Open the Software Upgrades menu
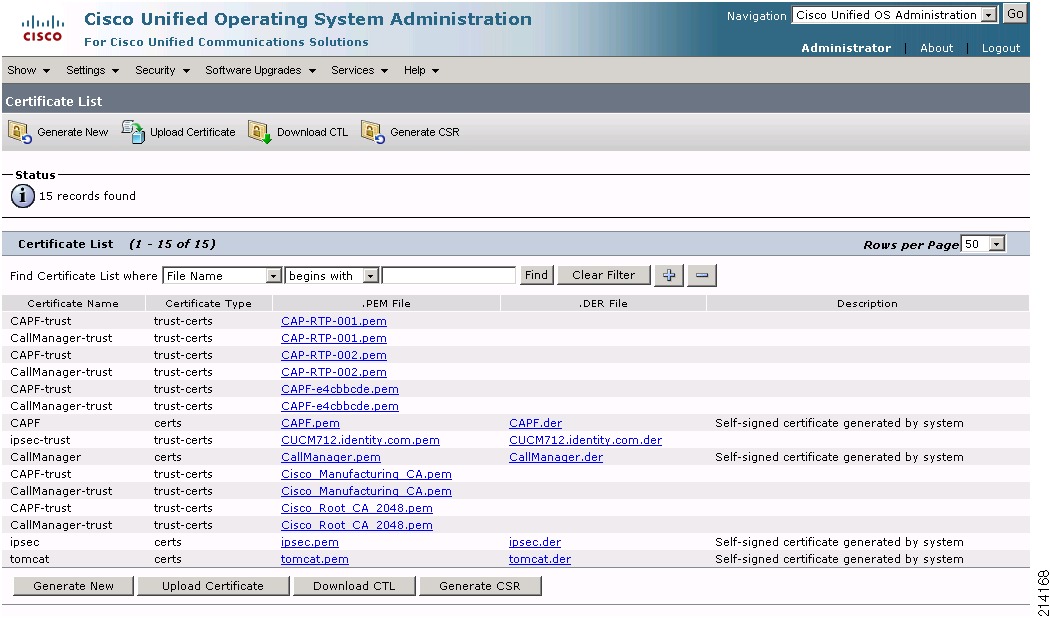The height and width of the screenshot is (618, 1050). [x=260, y=70]
